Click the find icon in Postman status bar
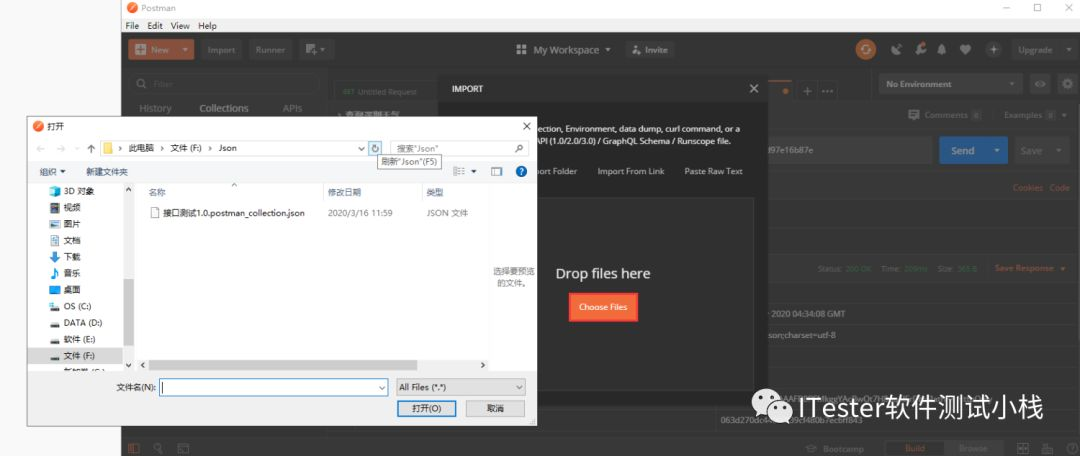The width and height of the screenshot is (1080, 456). click(158, 448)
